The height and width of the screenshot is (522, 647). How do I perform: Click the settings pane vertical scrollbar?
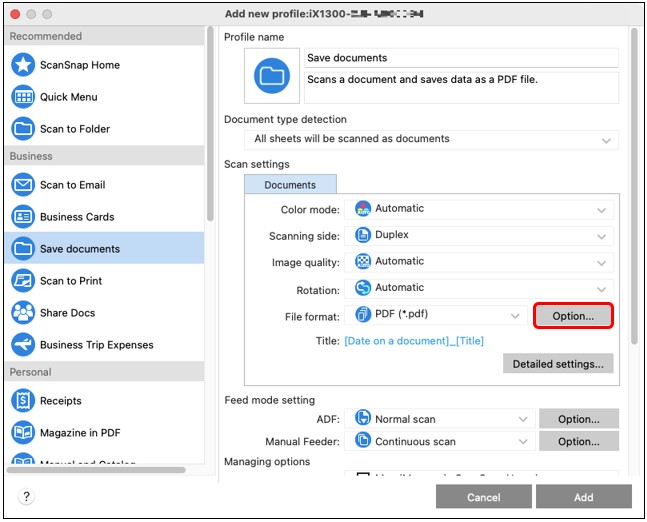[x=634, y=186]
